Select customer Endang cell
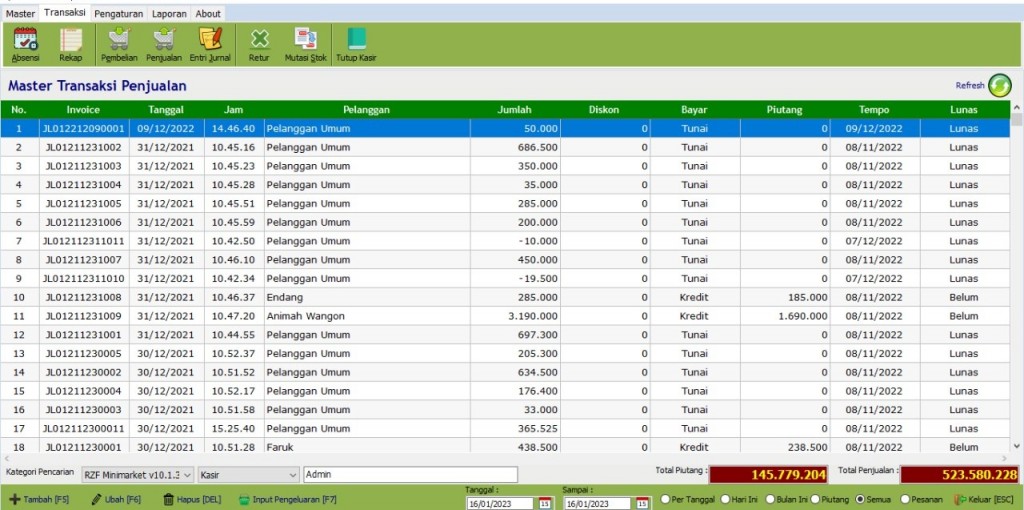 pos(366,297)
